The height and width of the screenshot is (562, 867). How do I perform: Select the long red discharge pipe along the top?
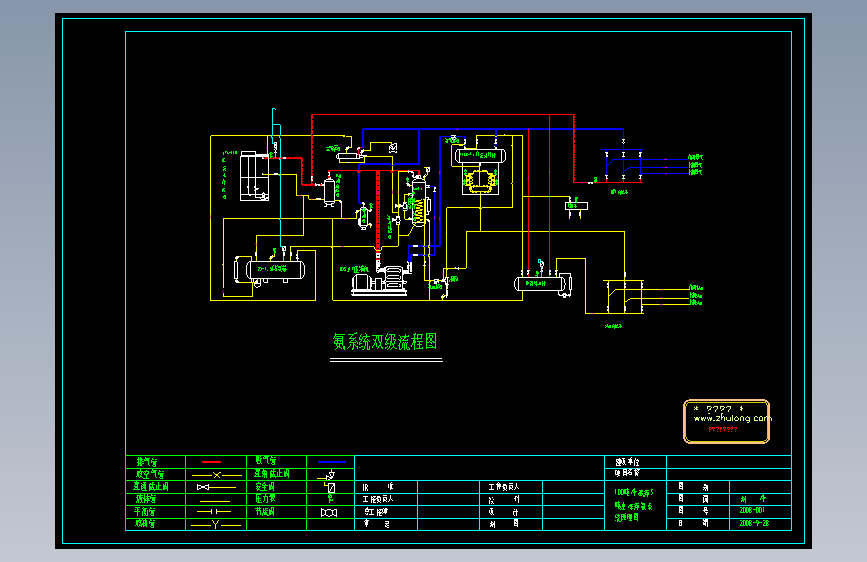click(443, 115)
